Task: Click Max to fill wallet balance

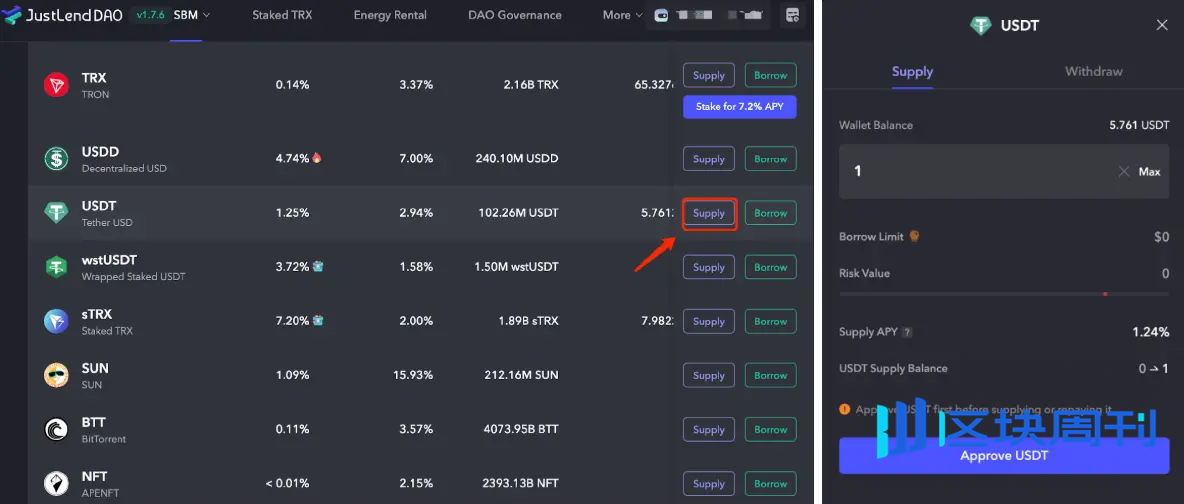Action: 1149,172
